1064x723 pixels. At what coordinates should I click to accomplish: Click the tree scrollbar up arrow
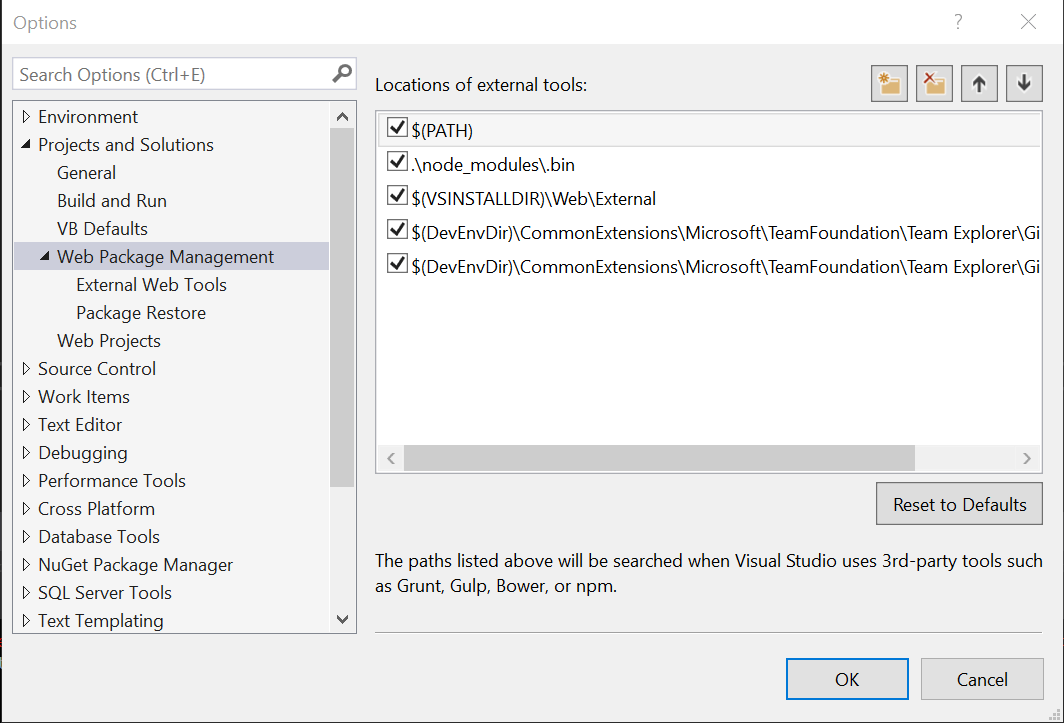click(343, 117)
